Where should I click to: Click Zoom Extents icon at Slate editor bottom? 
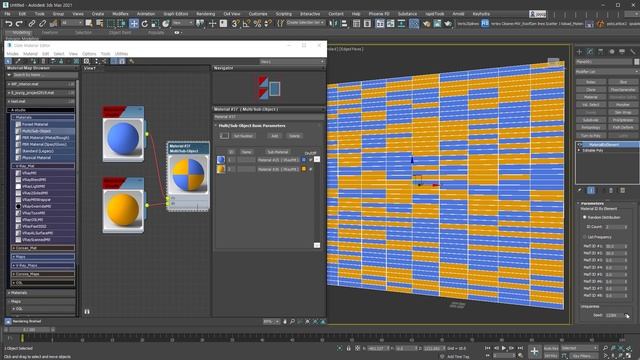coord(307,322)
